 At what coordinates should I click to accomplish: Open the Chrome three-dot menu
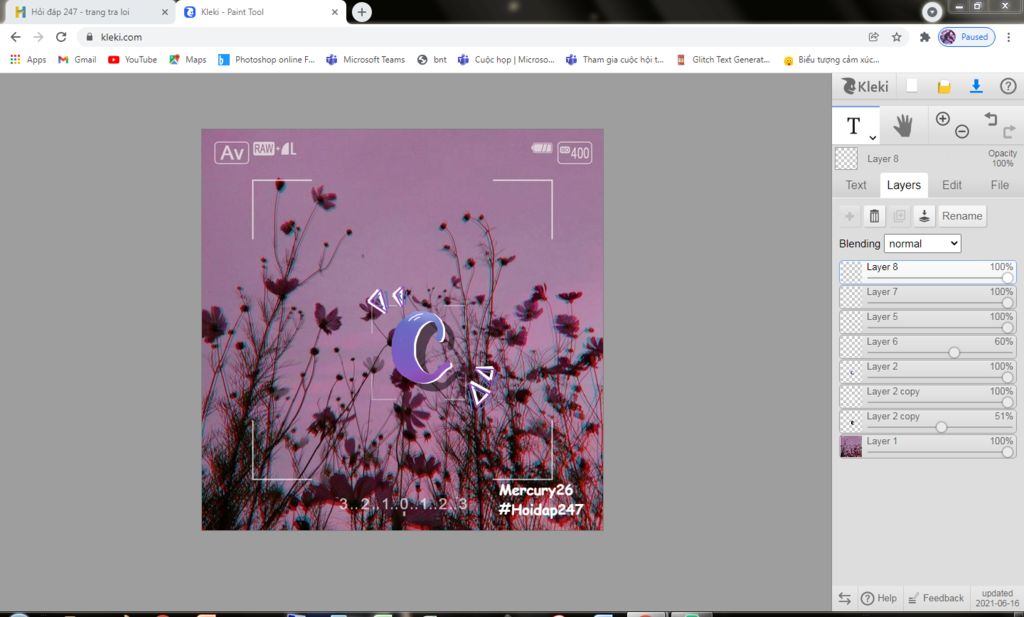[1009, 37]
